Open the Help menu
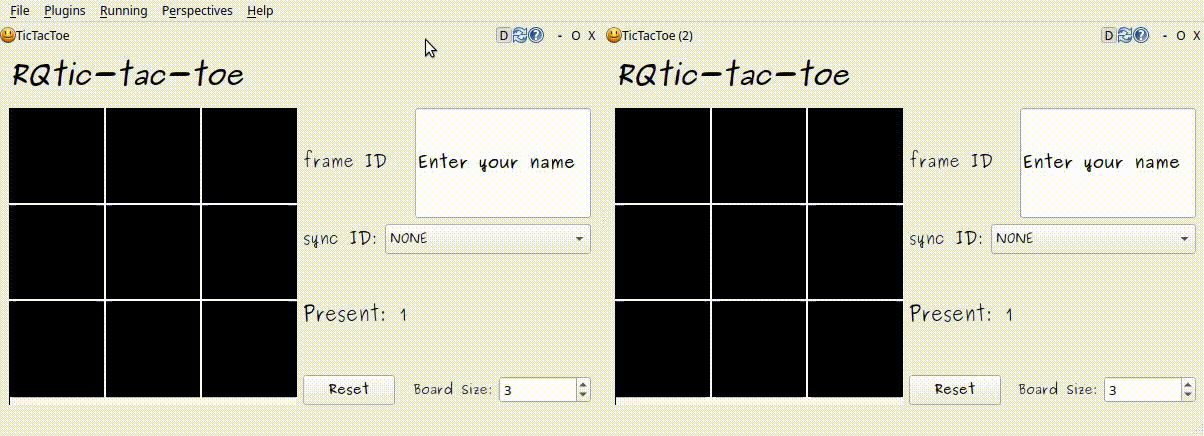The width and height of the screenshot is (1204, 436). [x=260, y=11]
